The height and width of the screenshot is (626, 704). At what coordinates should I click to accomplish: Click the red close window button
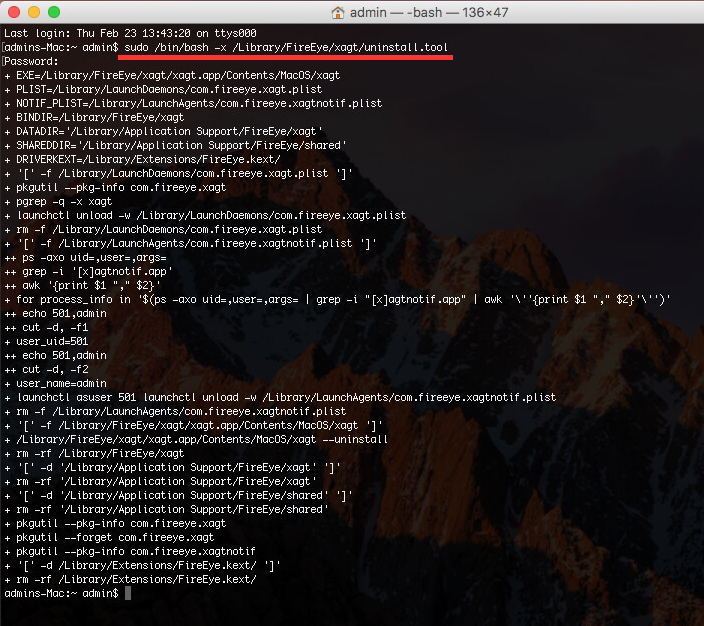pyautogui.click(x=14, y=12)
